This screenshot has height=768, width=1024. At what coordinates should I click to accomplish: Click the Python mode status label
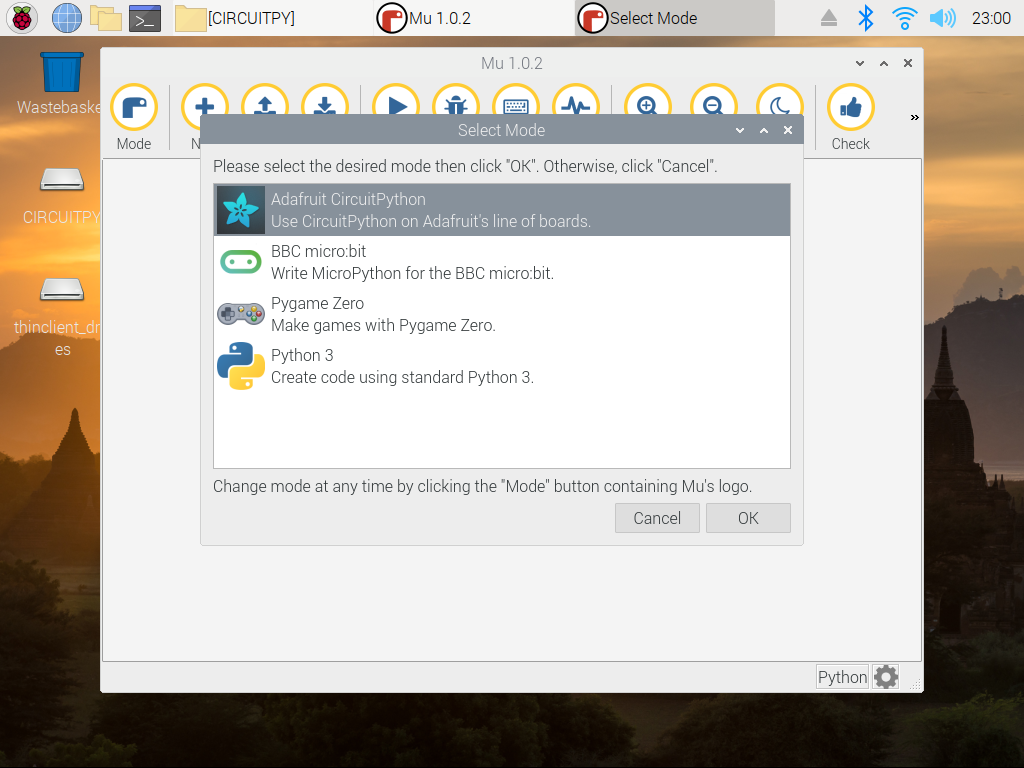pos(842,677)
